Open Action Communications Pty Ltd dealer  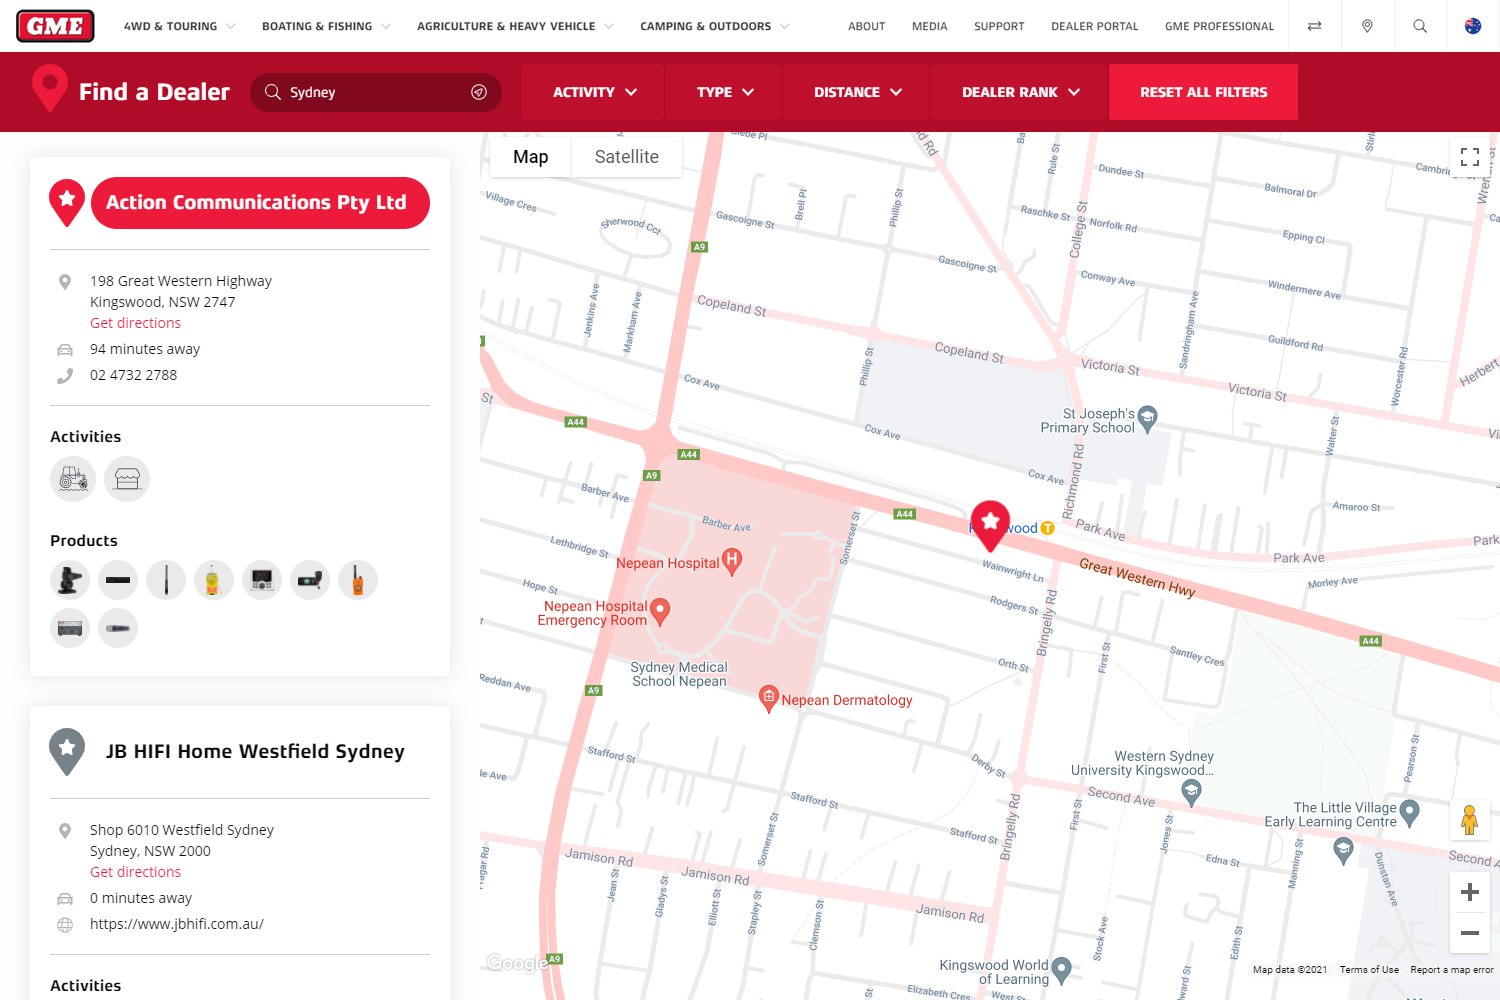pos(260,203)
